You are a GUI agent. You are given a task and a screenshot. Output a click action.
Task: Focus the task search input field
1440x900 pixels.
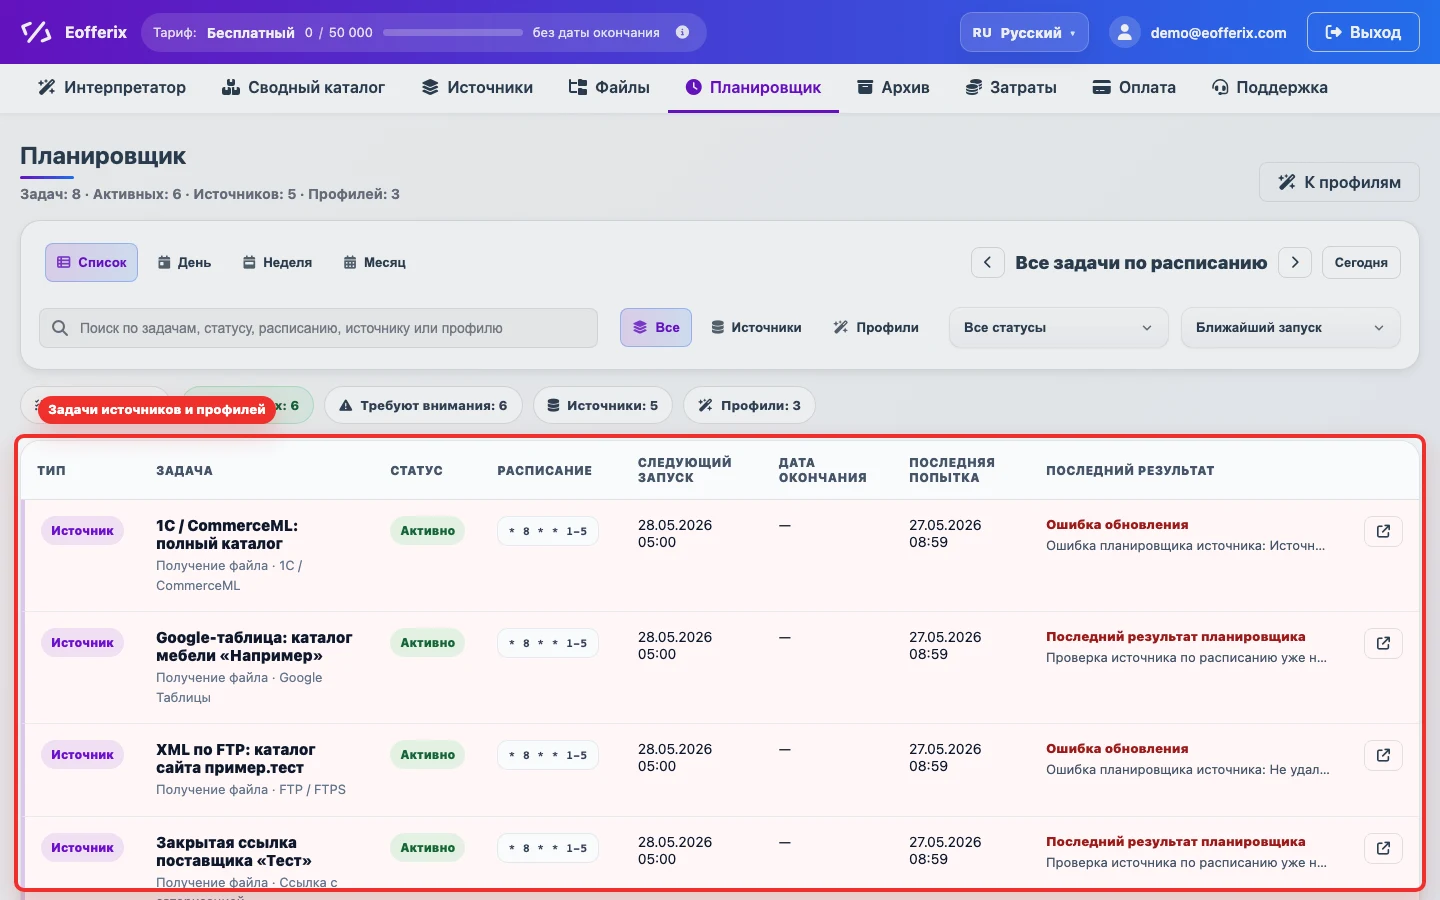(x=318, y=328)
